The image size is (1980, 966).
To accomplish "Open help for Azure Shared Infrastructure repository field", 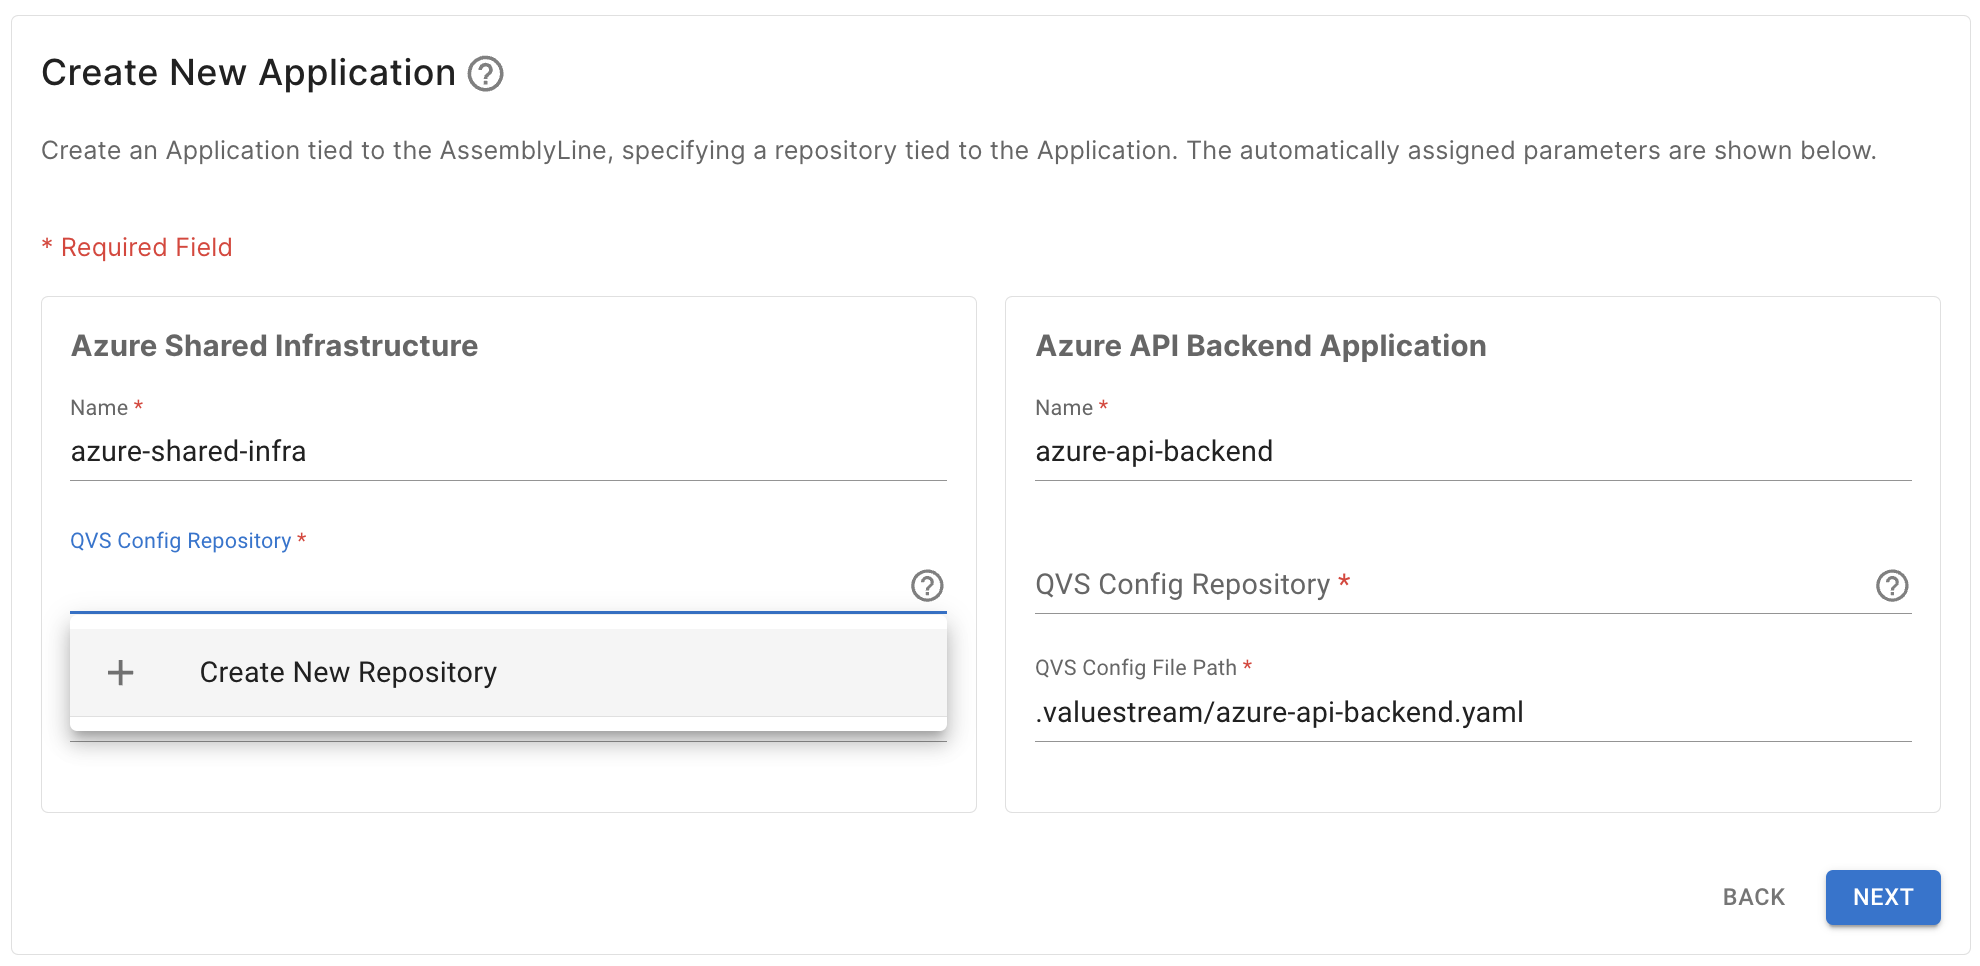I will (927, 586).
